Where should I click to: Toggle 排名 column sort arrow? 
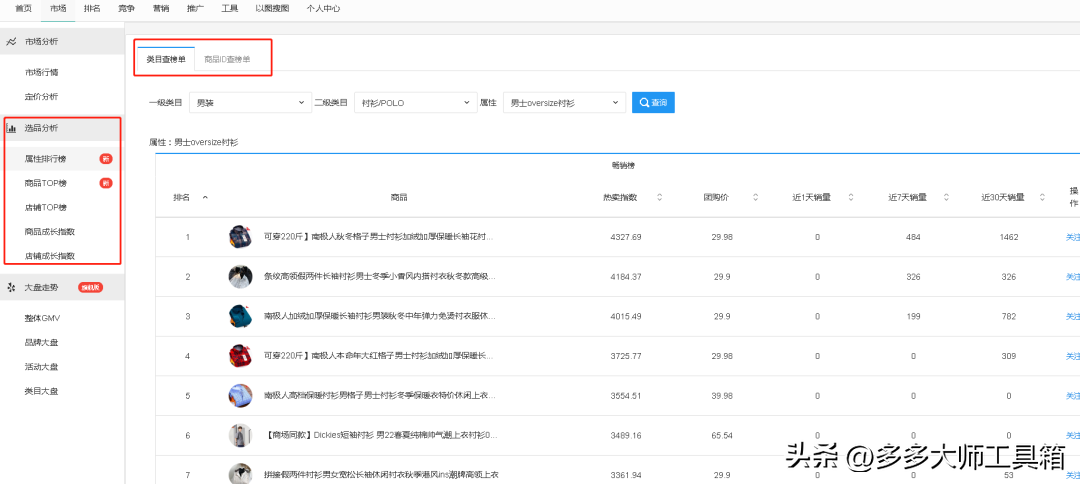tap(205, 197)
